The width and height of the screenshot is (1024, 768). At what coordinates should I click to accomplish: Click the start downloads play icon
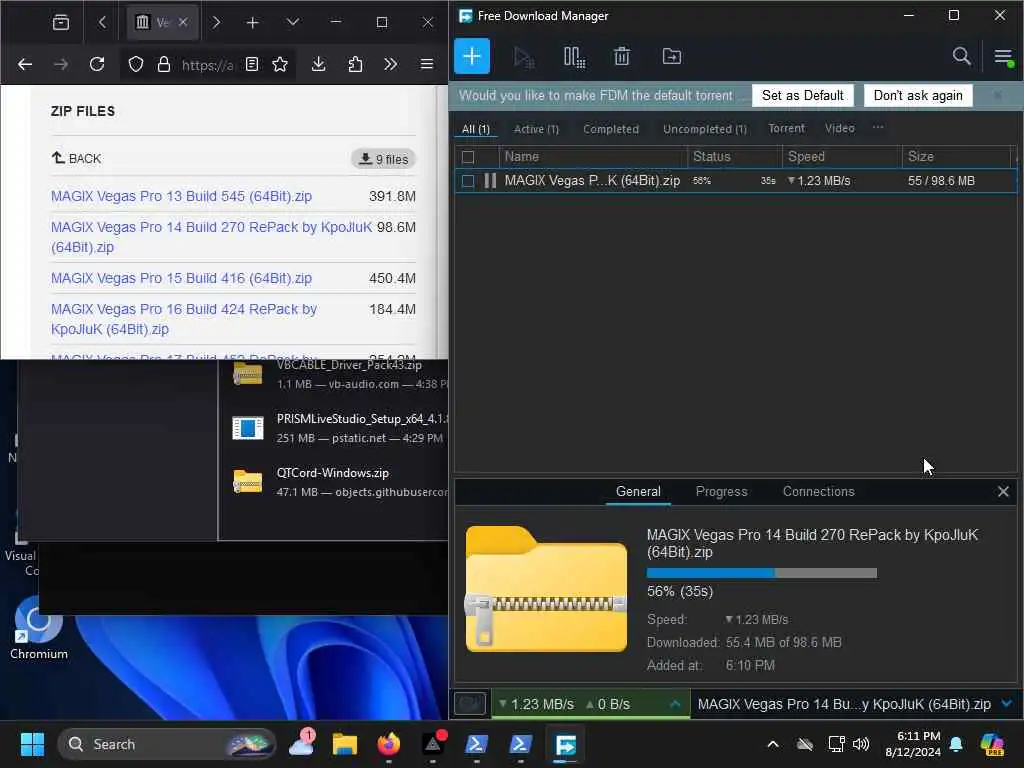click(x=523, y=57)
